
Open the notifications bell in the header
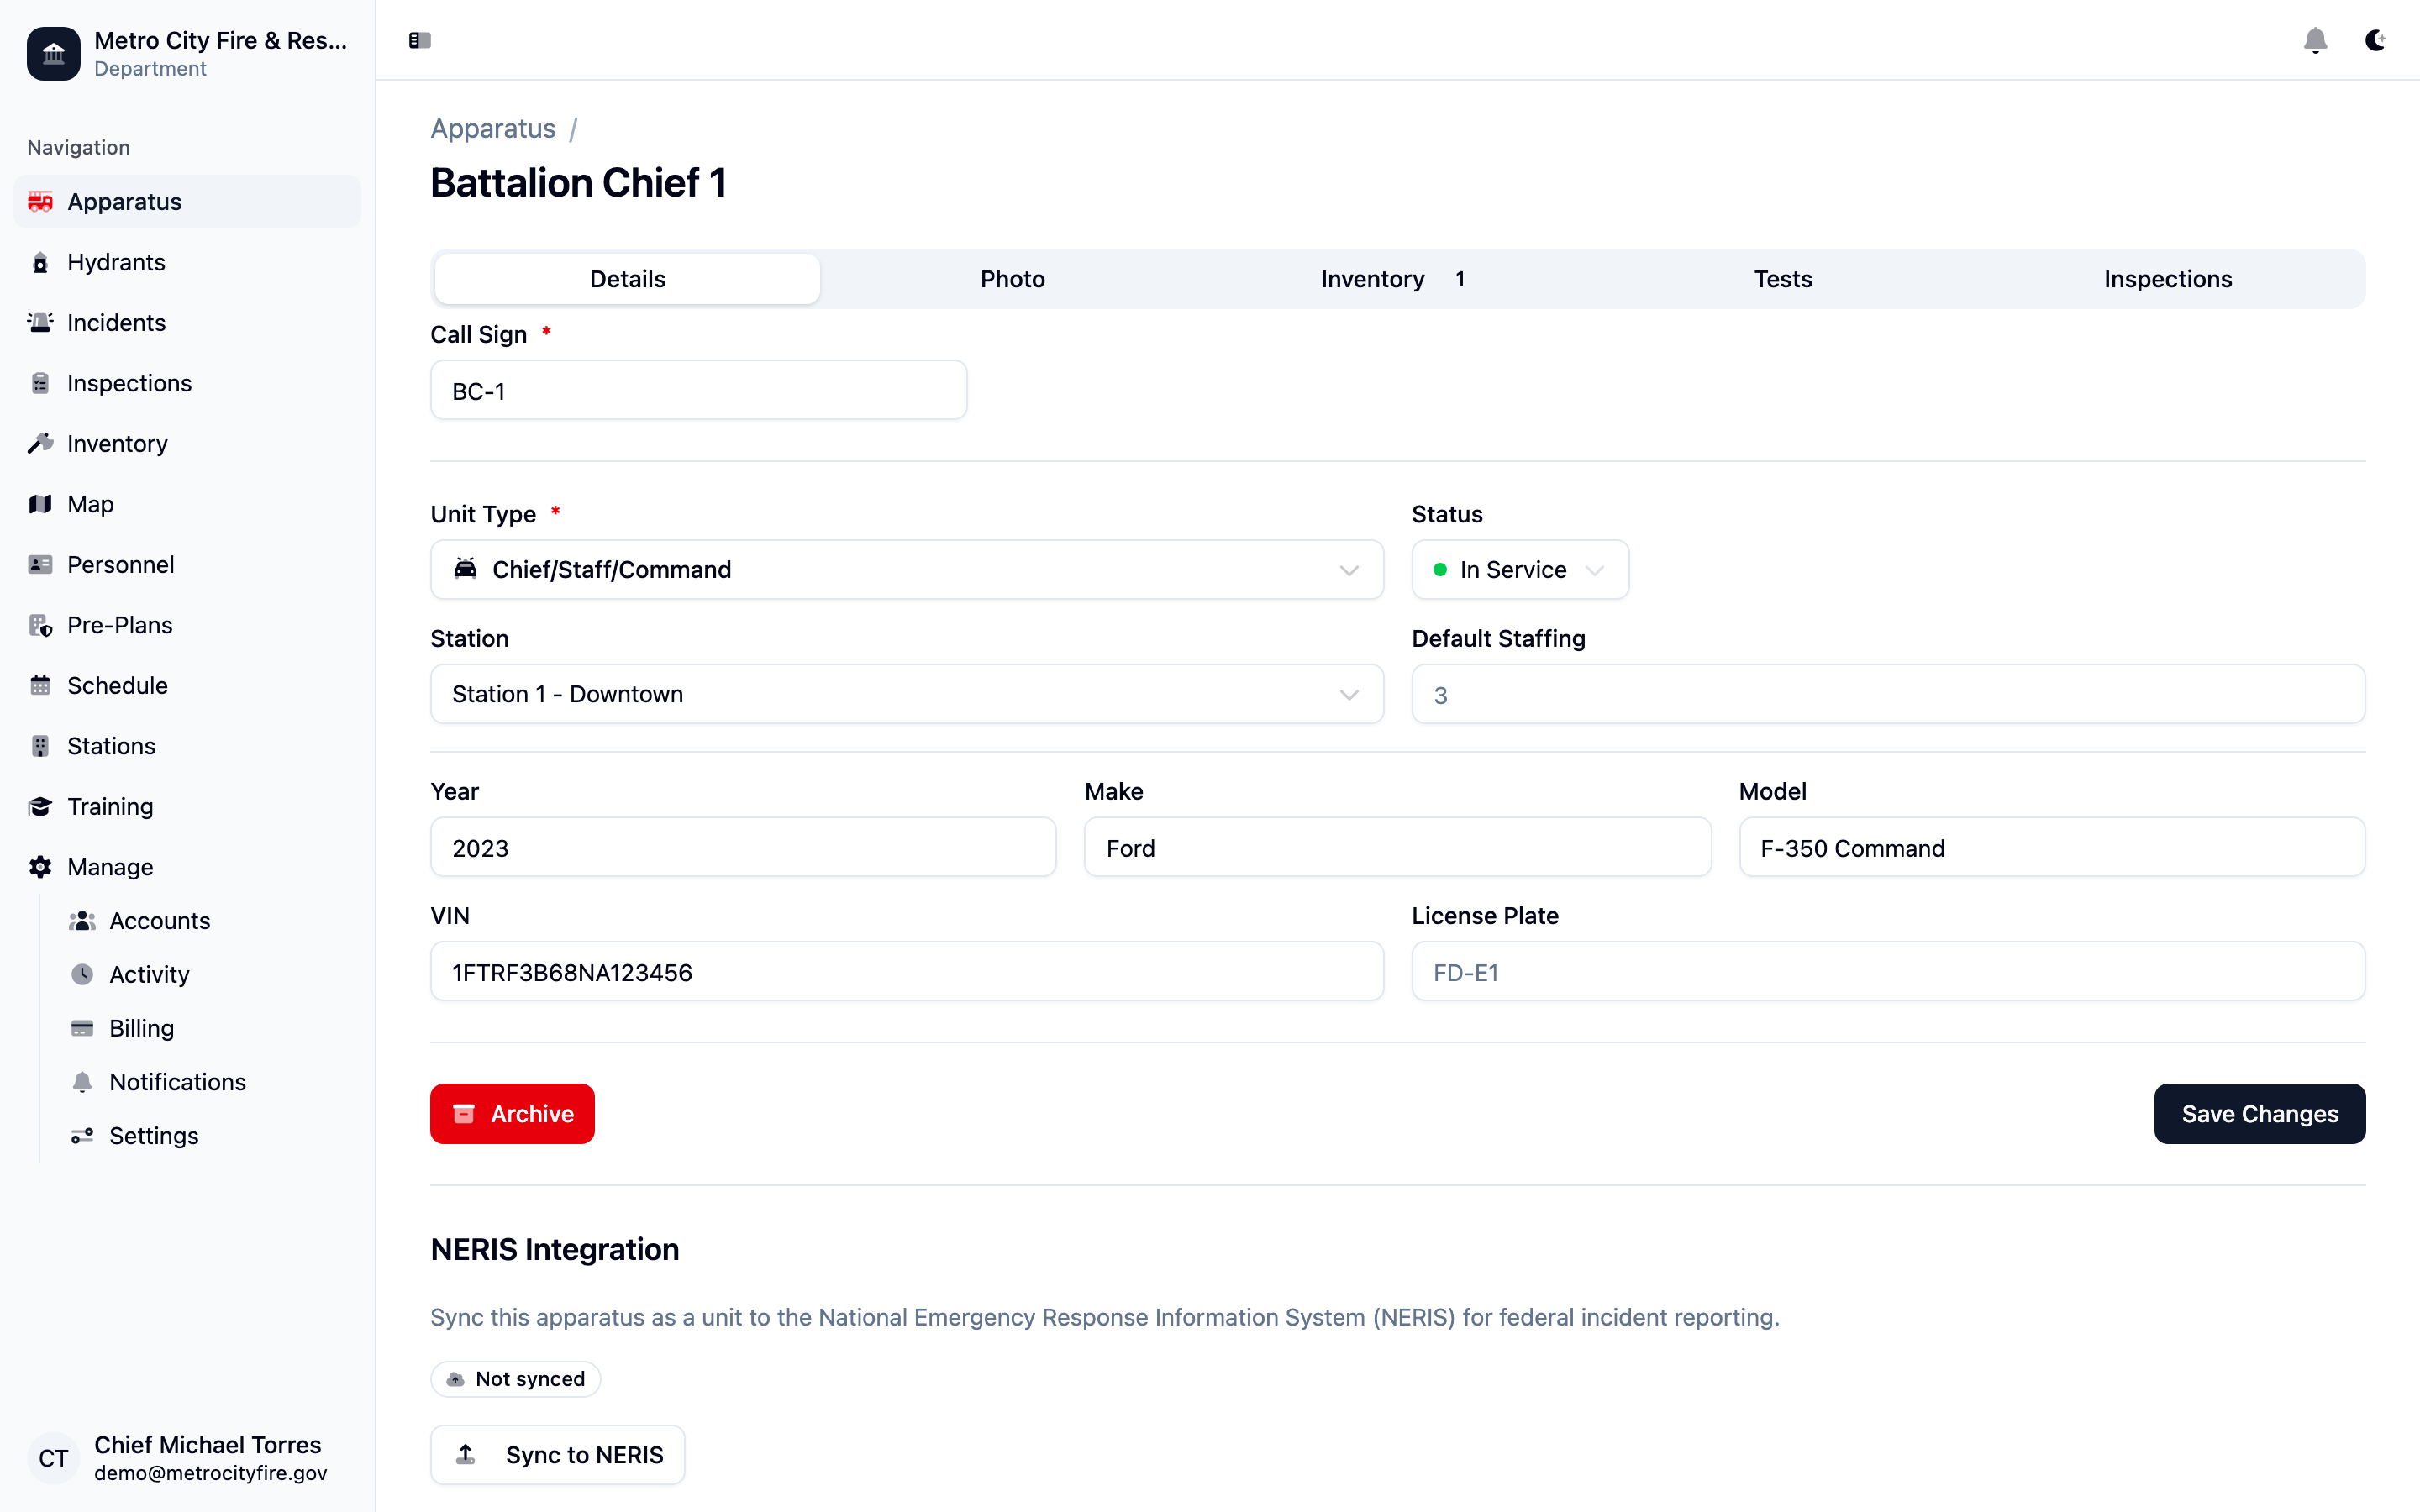tap(2315, 40)
